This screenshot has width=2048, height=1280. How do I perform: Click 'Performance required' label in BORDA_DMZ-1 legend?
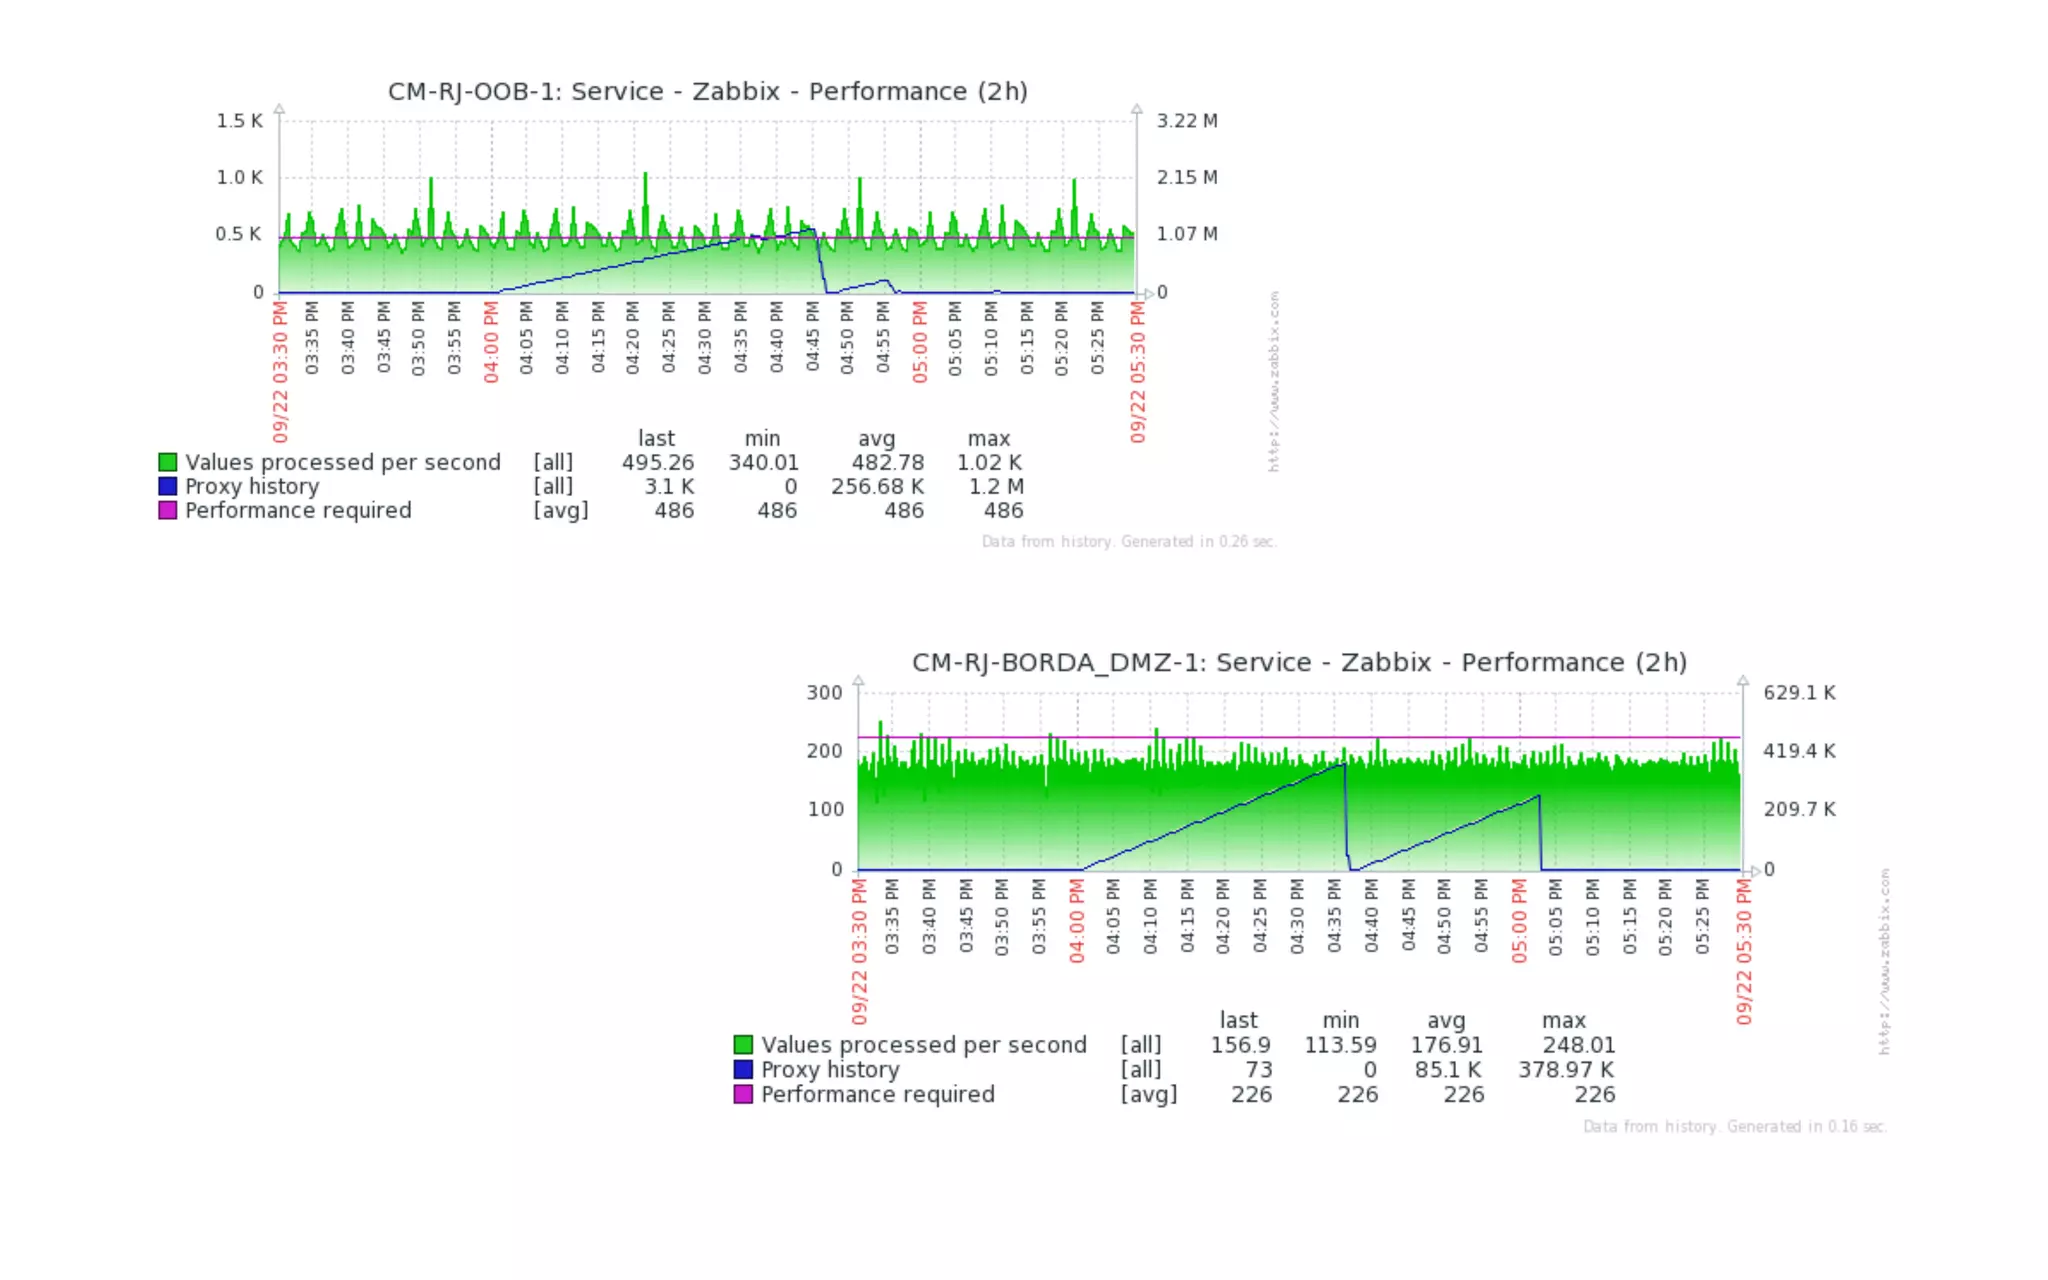pyautogui.click(x=877, y=1094)
